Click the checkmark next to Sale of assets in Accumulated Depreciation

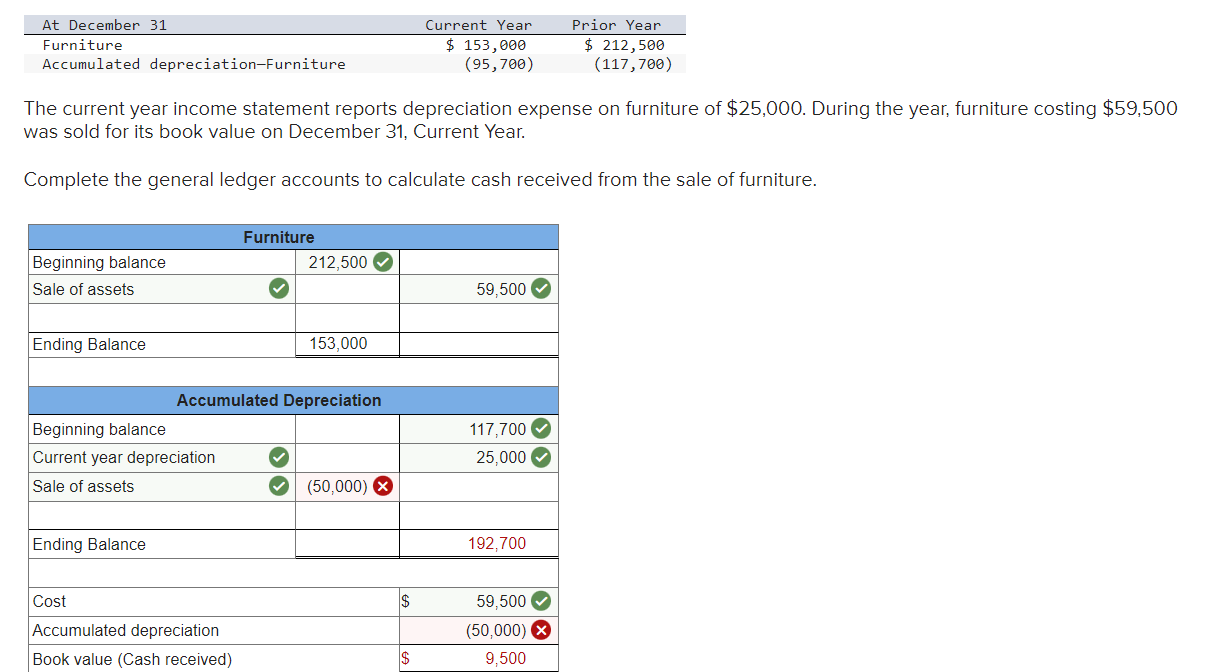pos(278,486)
